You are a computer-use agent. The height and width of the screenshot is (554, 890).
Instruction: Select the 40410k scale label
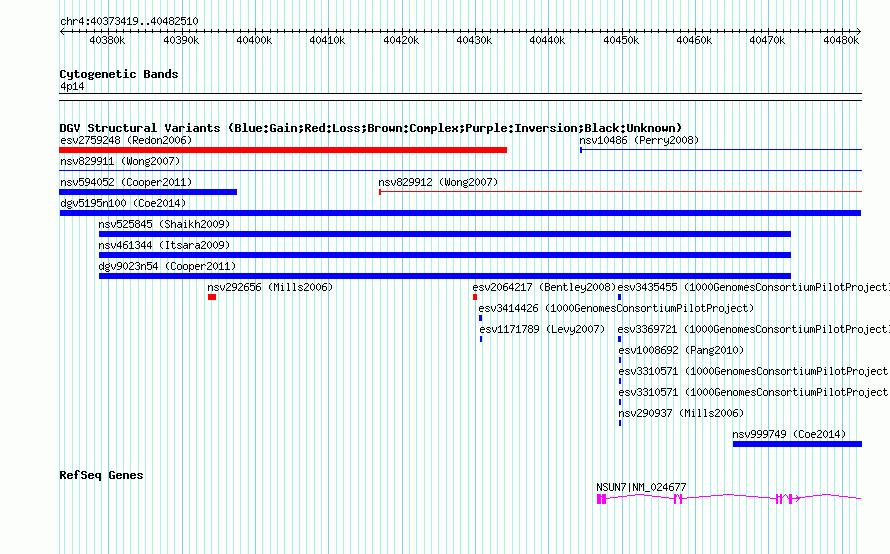click(x=328, y=40)
